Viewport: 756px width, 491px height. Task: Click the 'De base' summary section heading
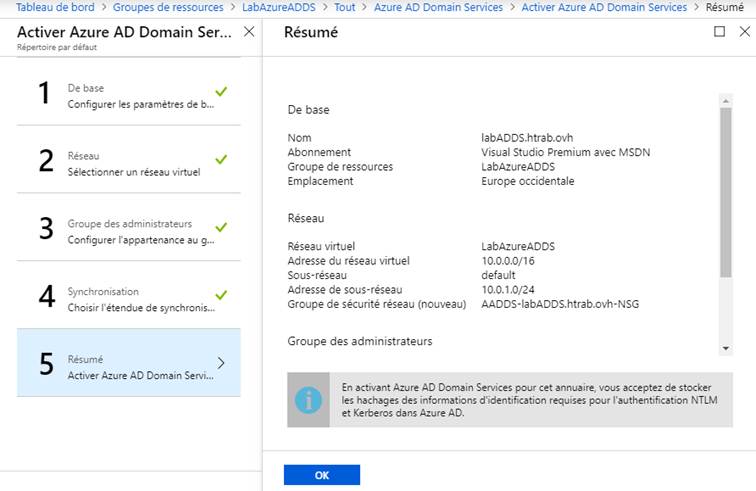[x=308, y=109]
